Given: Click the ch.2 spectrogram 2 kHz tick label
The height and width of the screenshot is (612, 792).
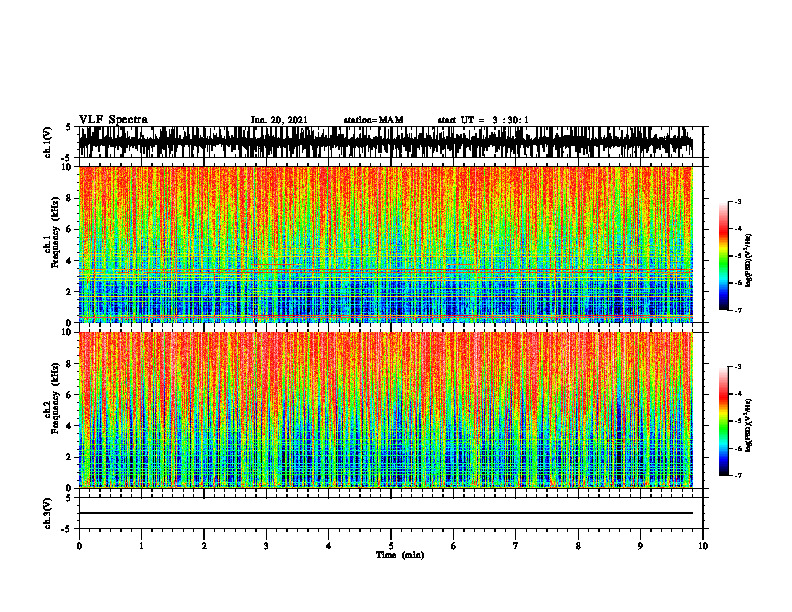Looking at the screenshot, I should [69, 457].
